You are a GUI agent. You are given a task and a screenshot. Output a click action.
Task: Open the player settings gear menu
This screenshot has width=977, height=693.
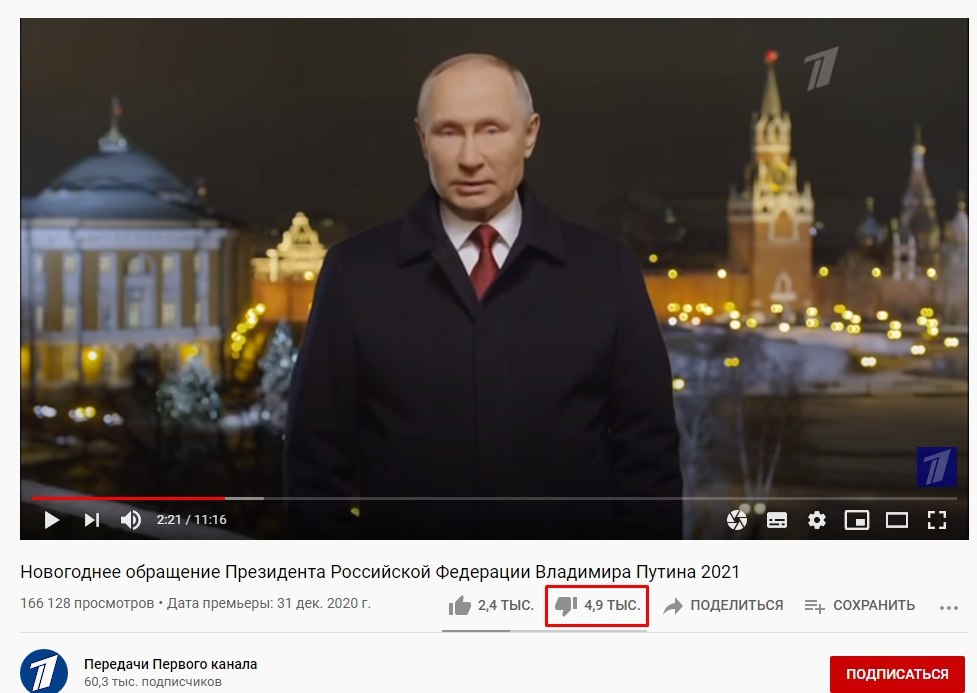coord(816,520)
